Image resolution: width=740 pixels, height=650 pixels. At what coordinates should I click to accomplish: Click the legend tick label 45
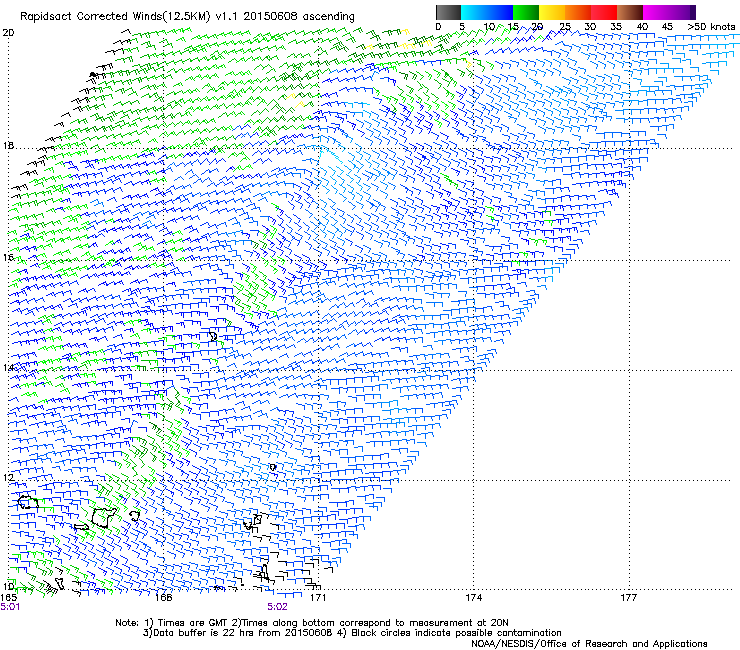click(x=667, y=27)
